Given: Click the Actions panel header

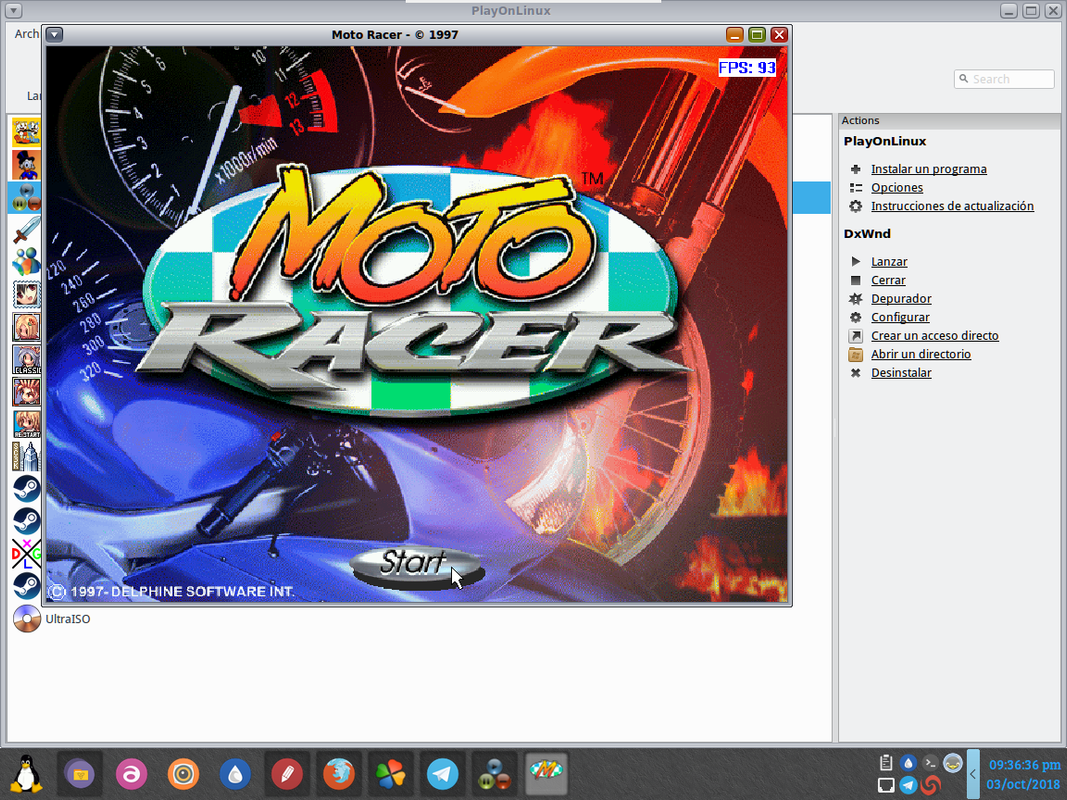Looking at the screenshot, I should tap(949, 120).
